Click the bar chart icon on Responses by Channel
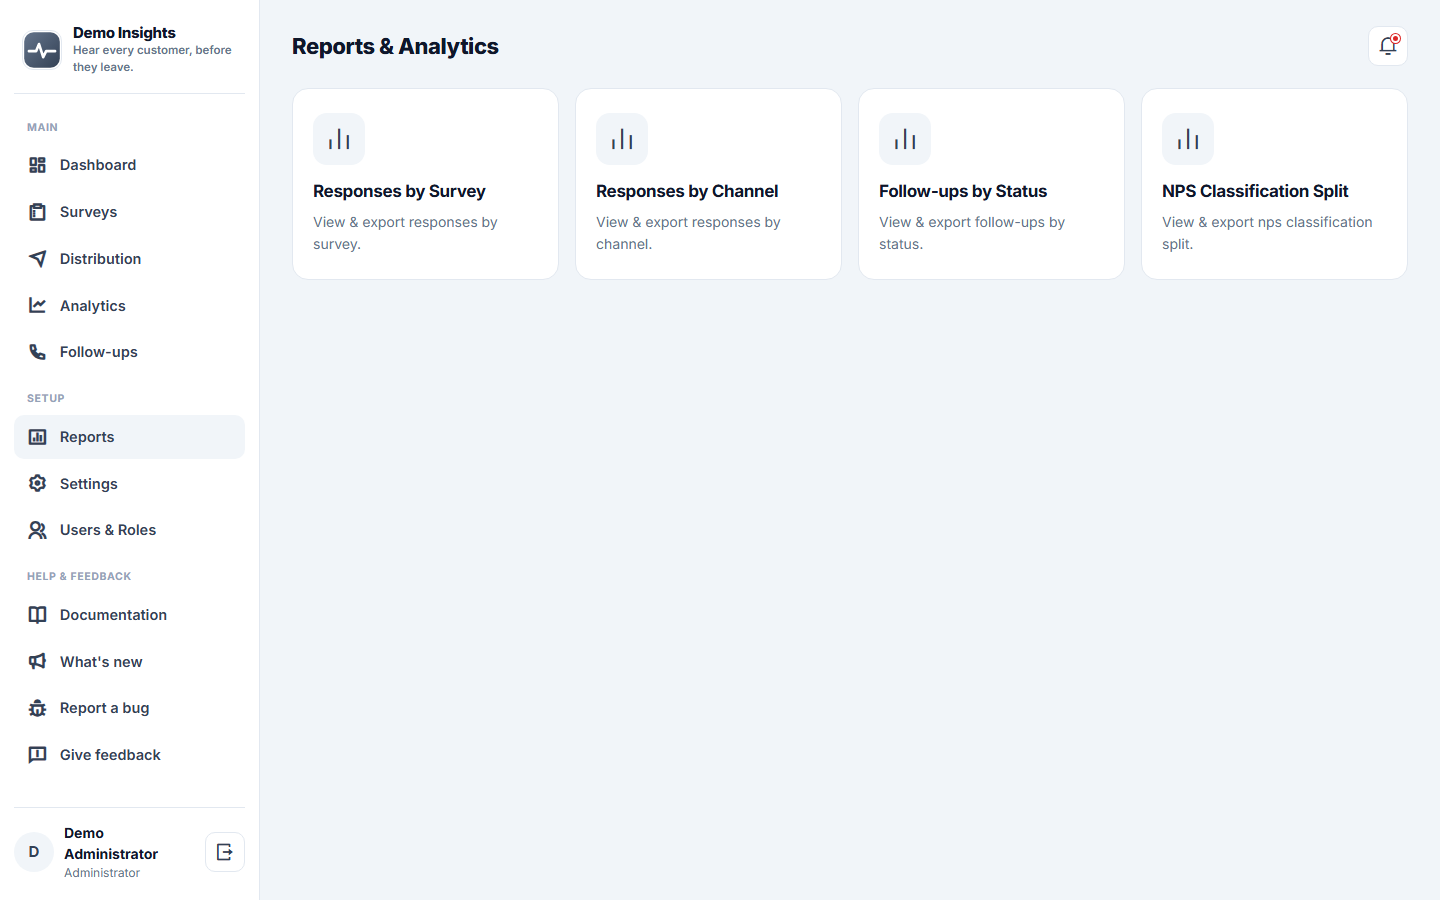1440x900 pixels. click(622, 139)
